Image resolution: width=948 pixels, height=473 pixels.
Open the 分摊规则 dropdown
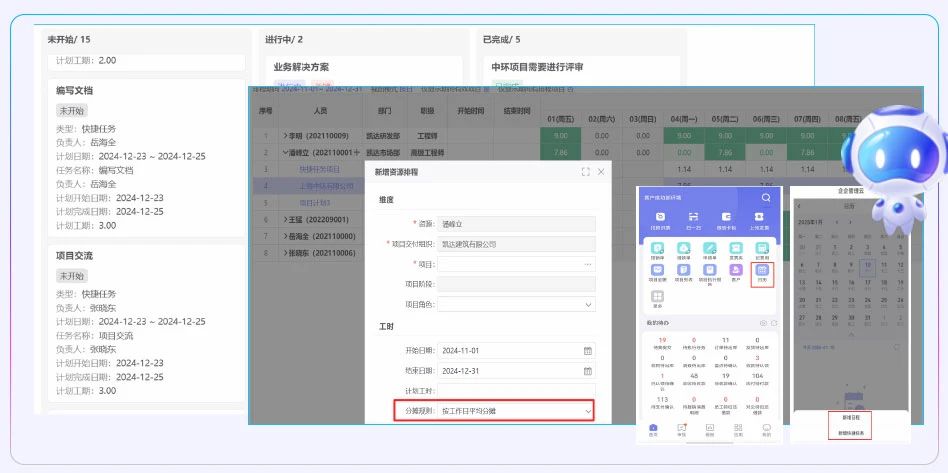click(x=588, y=410)
